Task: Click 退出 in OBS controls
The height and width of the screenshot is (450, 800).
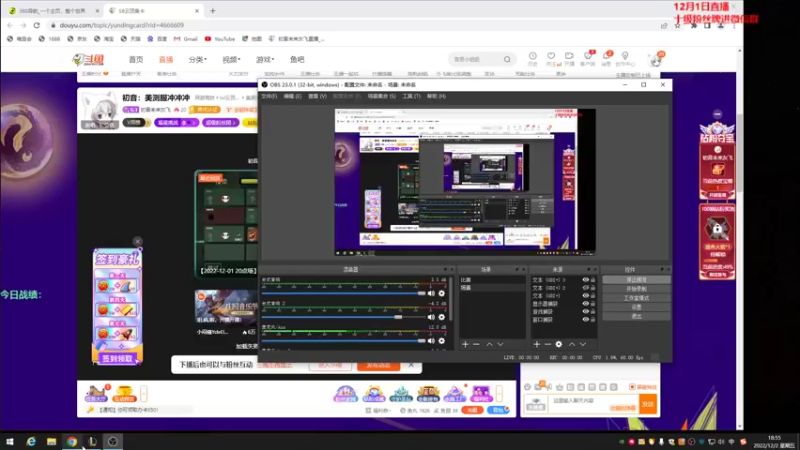Action: pos(636,316)
